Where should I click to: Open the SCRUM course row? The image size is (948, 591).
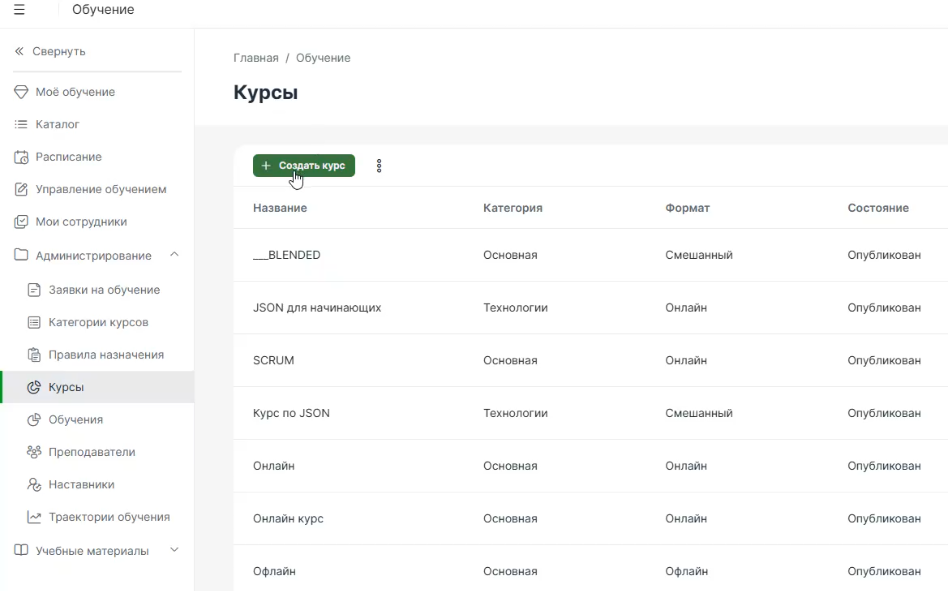pos(274,360)
